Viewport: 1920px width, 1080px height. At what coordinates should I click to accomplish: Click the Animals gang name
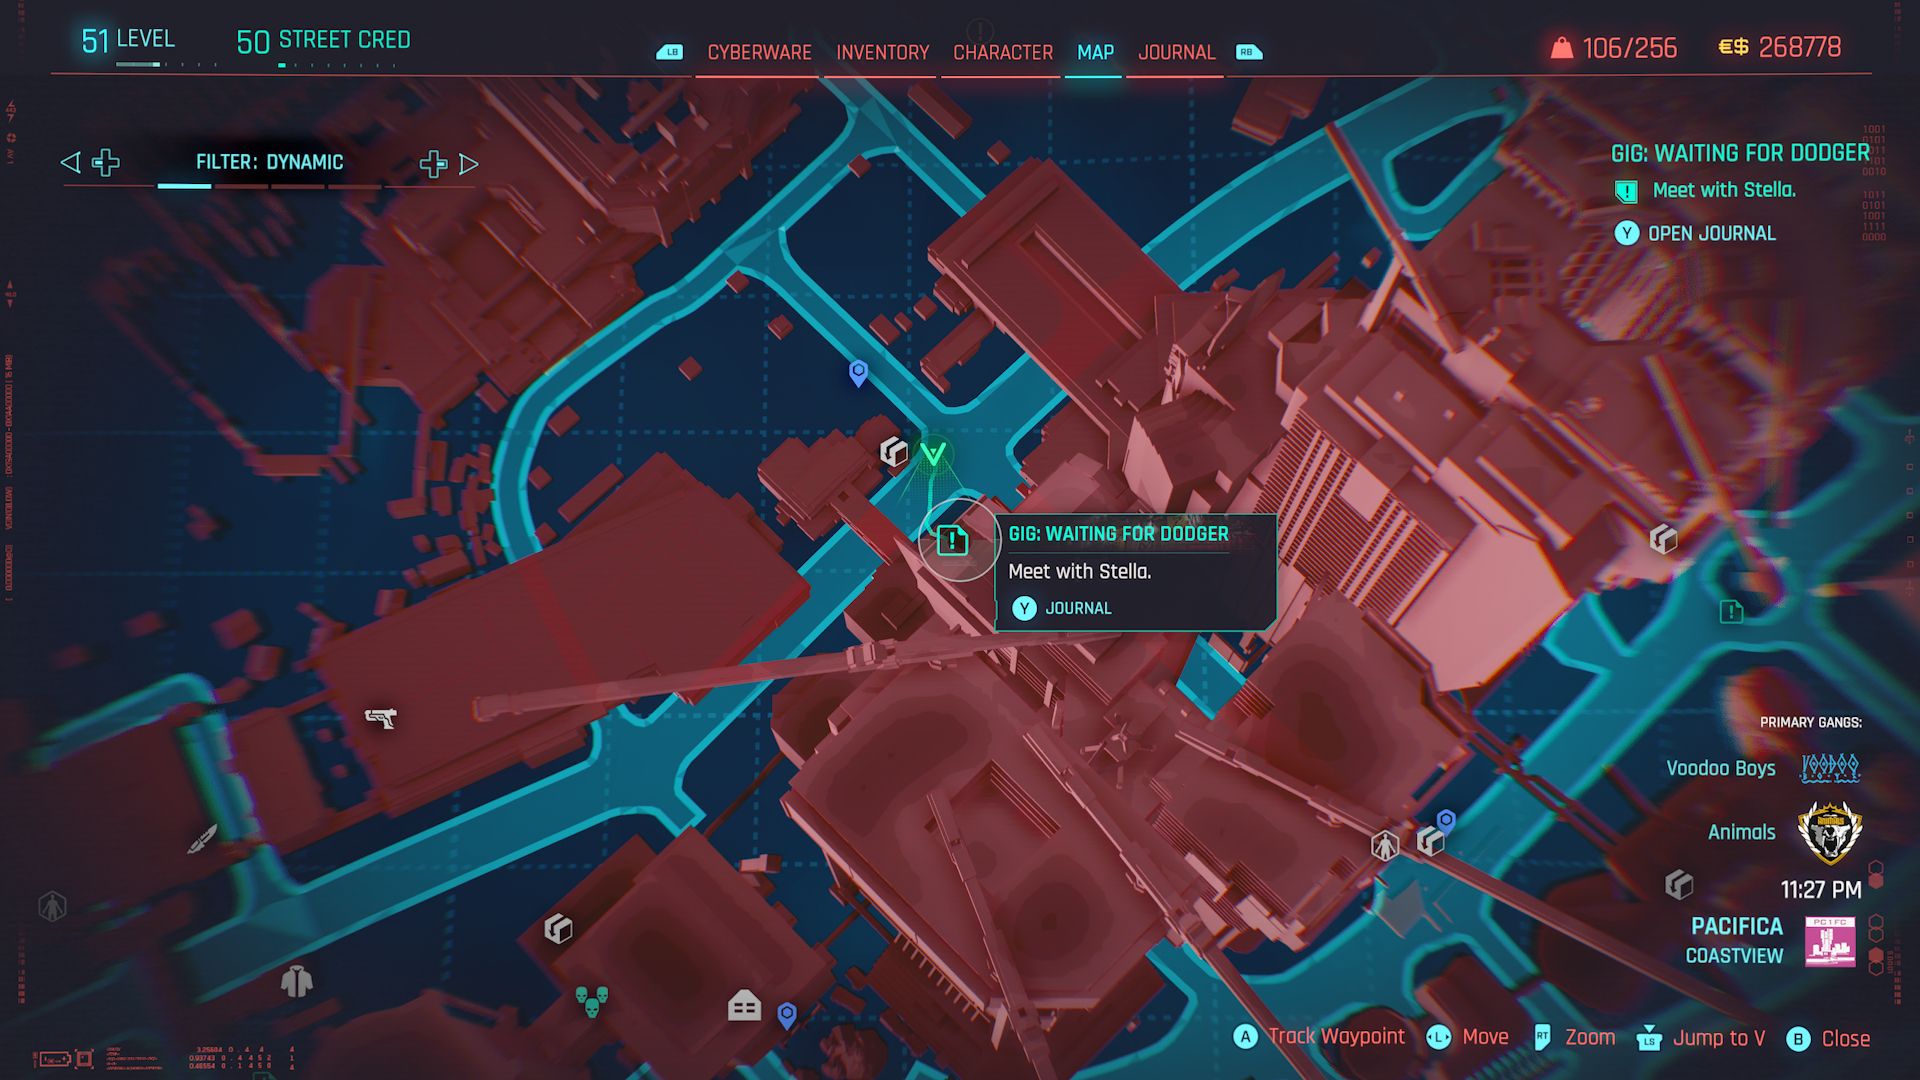pyautogui.click(x=1741, y=832)
